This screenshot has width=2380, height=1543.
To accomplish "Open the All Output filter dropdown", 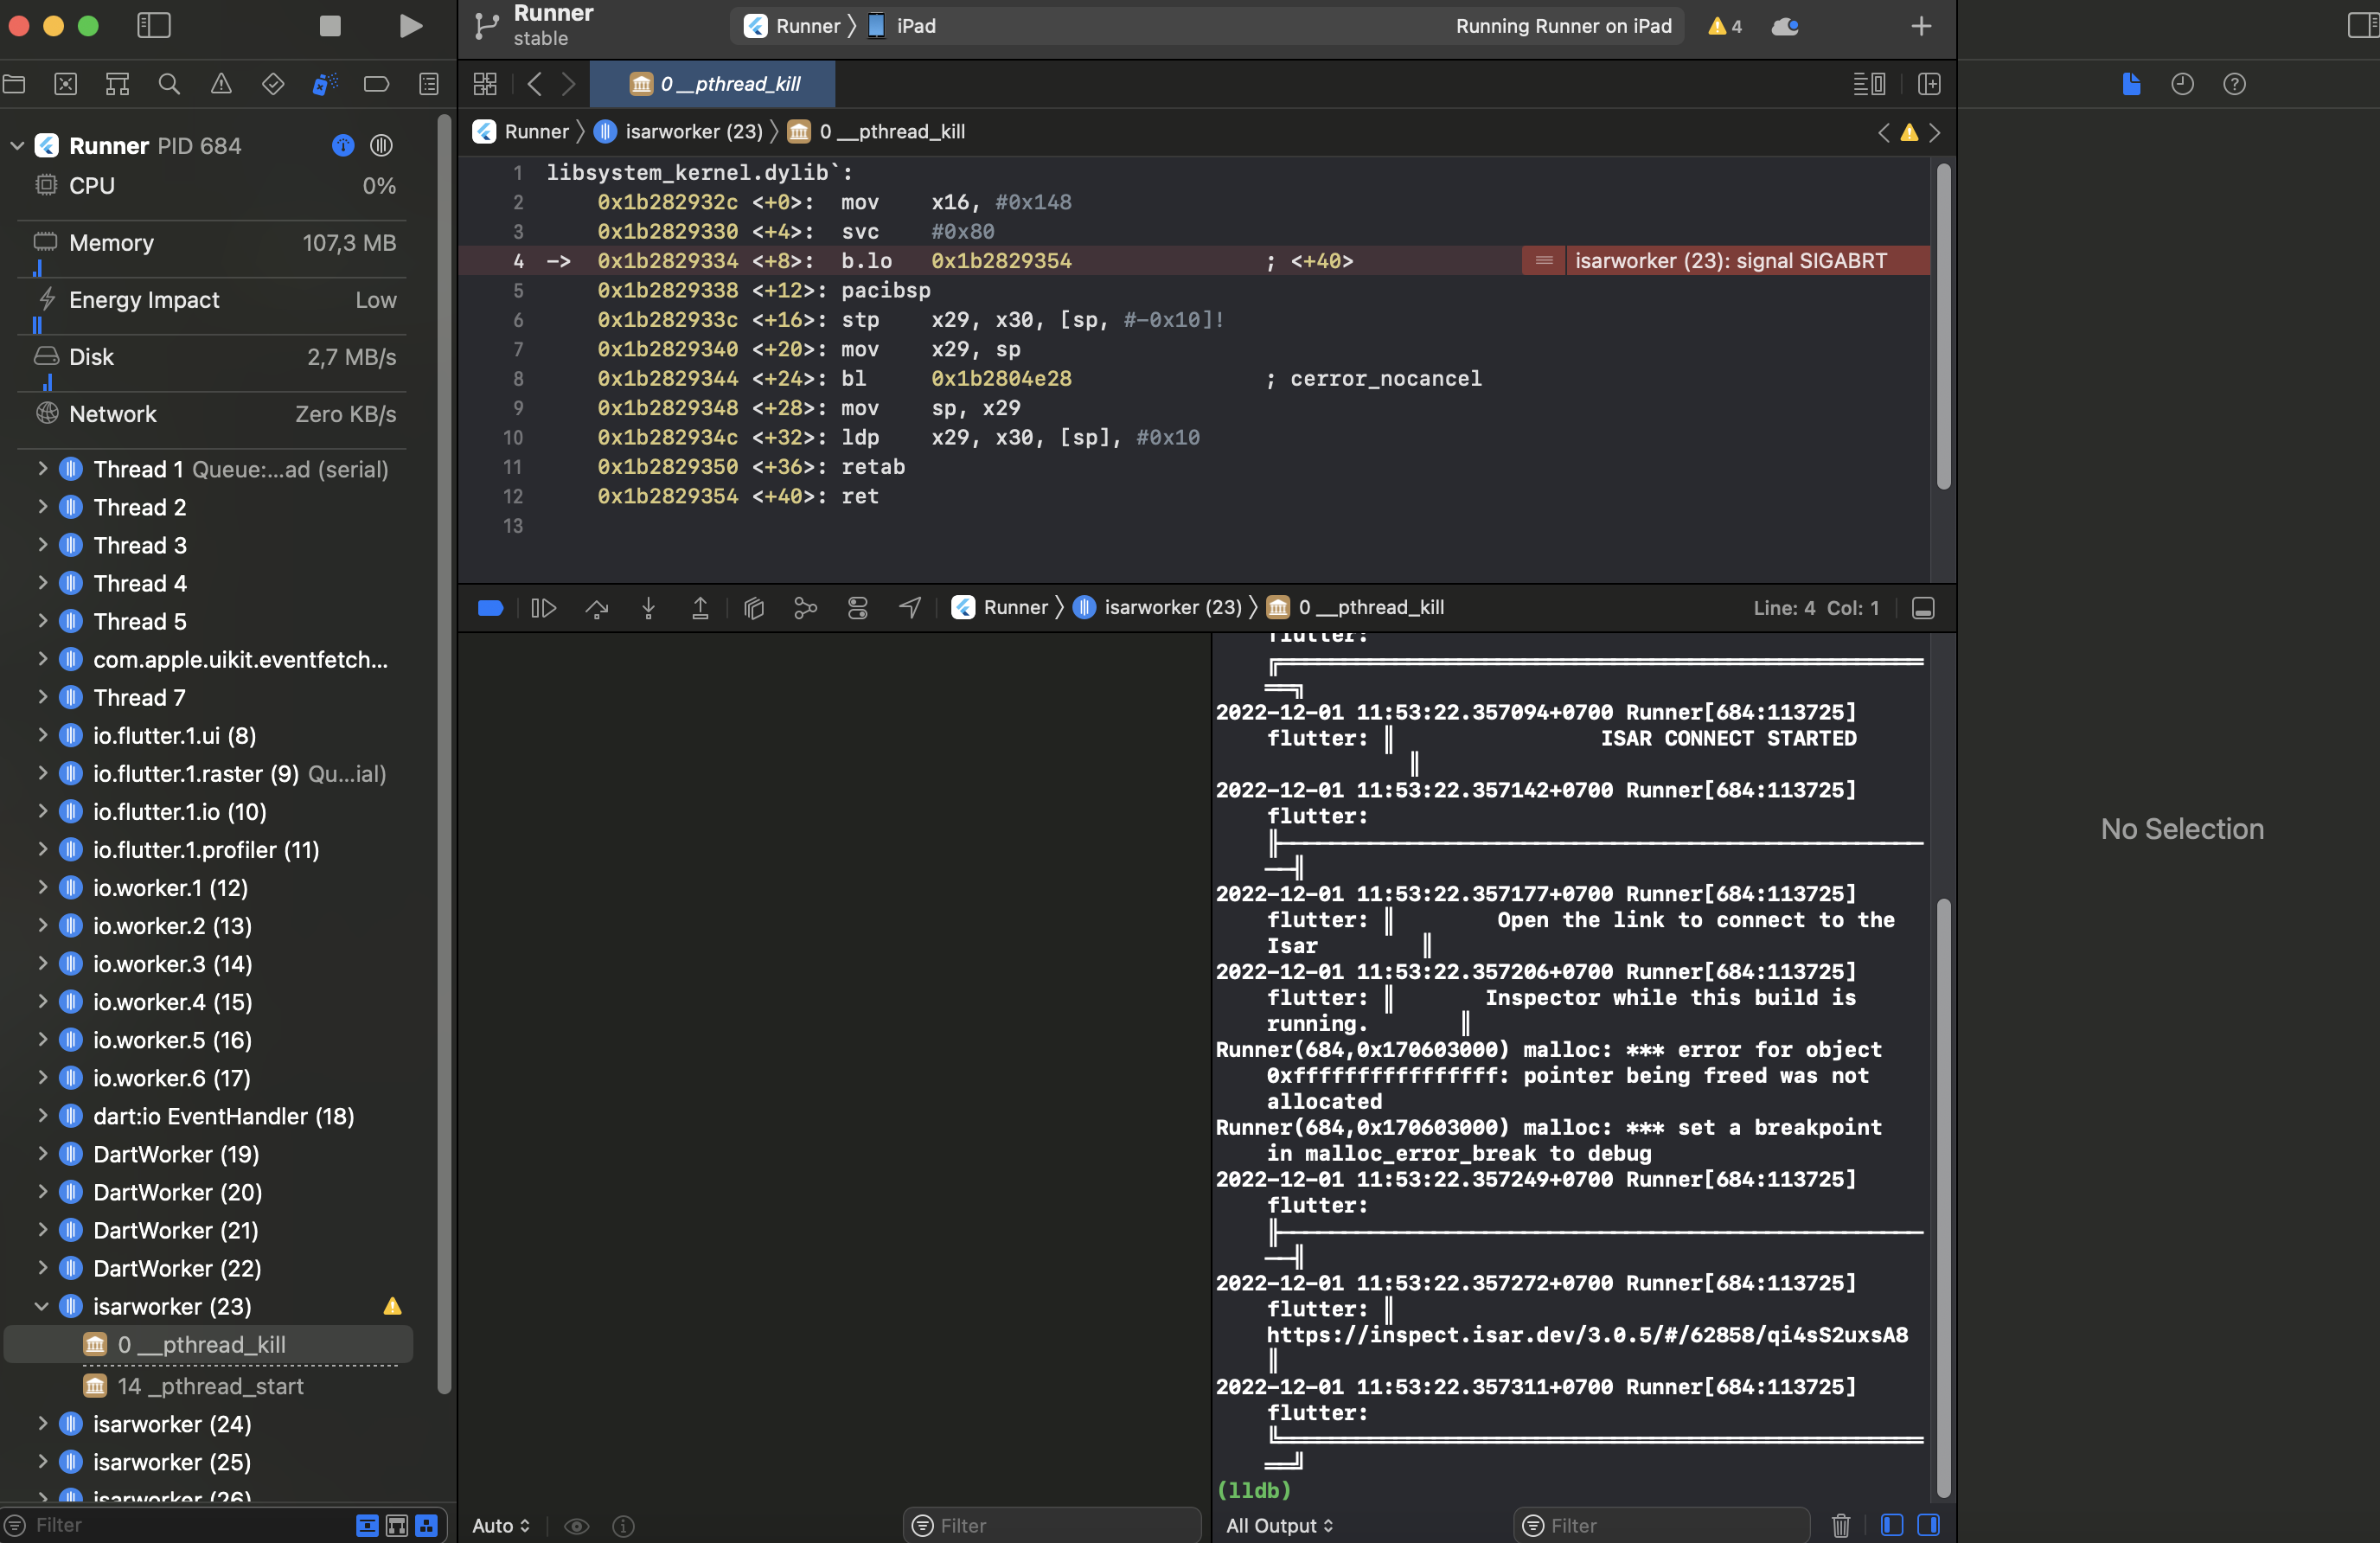I will point(1279,1525).
